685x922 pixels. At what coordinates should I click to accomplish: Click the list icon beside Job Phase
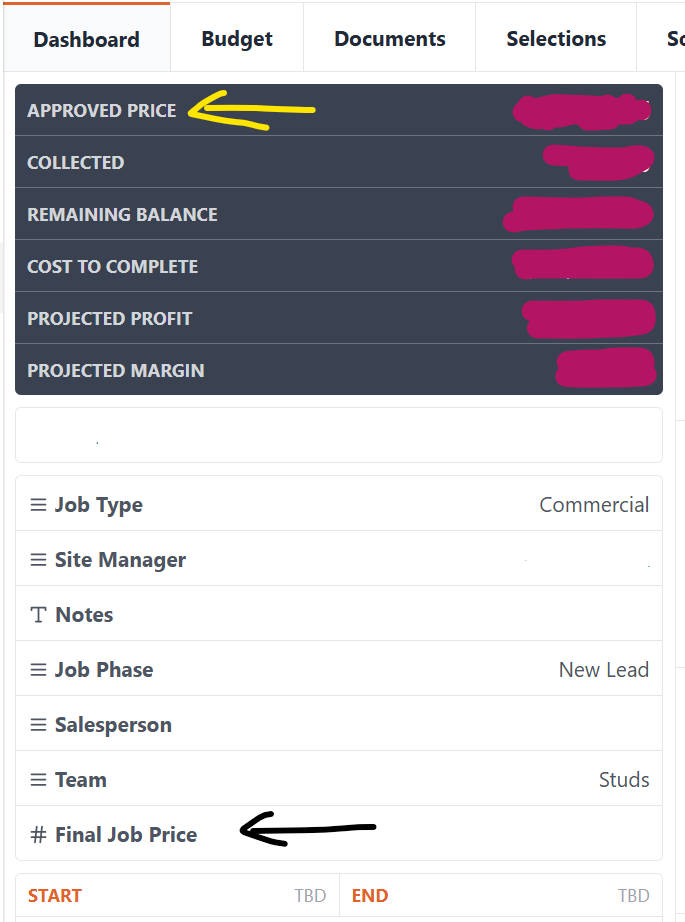38,670
